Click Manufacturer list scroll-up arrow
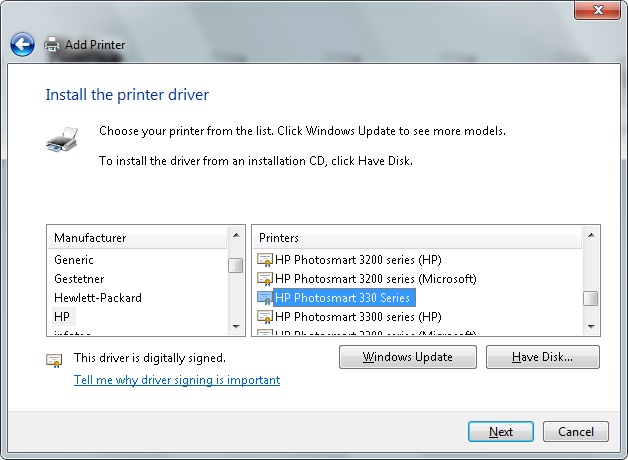This screenshot has height=460, width=628. 236,235
